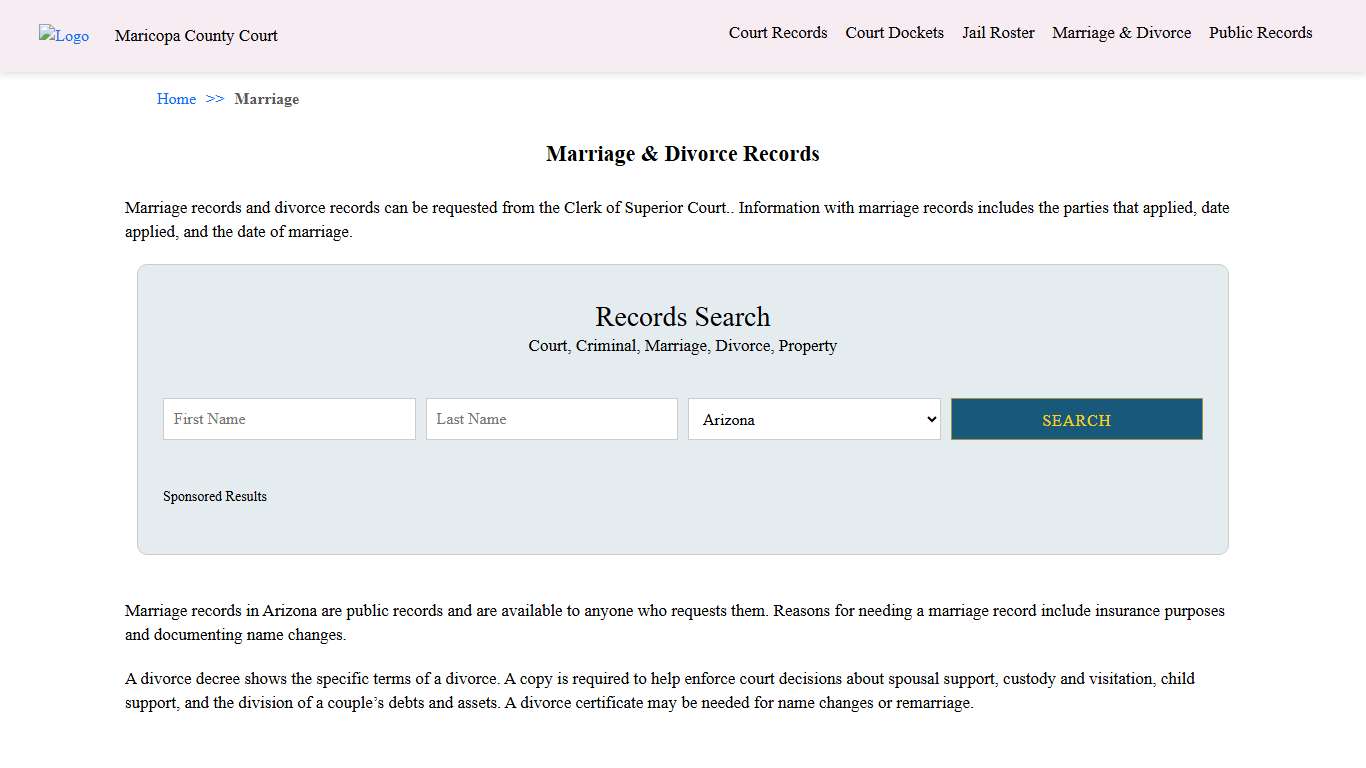Viewport: 1366px width, 768px height.
Task: Click the Marriage breadcrumb label
Action: pyautogui.click(x=266, y=99)
